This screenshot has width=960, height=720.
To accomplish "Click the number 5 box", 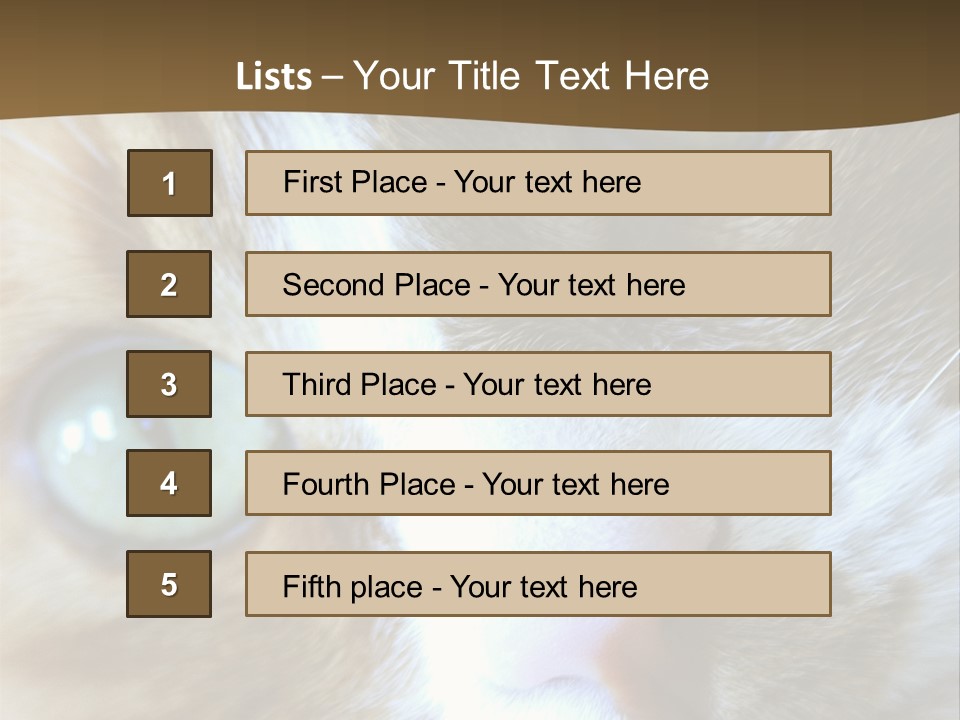I will click(x=169, y=584).
